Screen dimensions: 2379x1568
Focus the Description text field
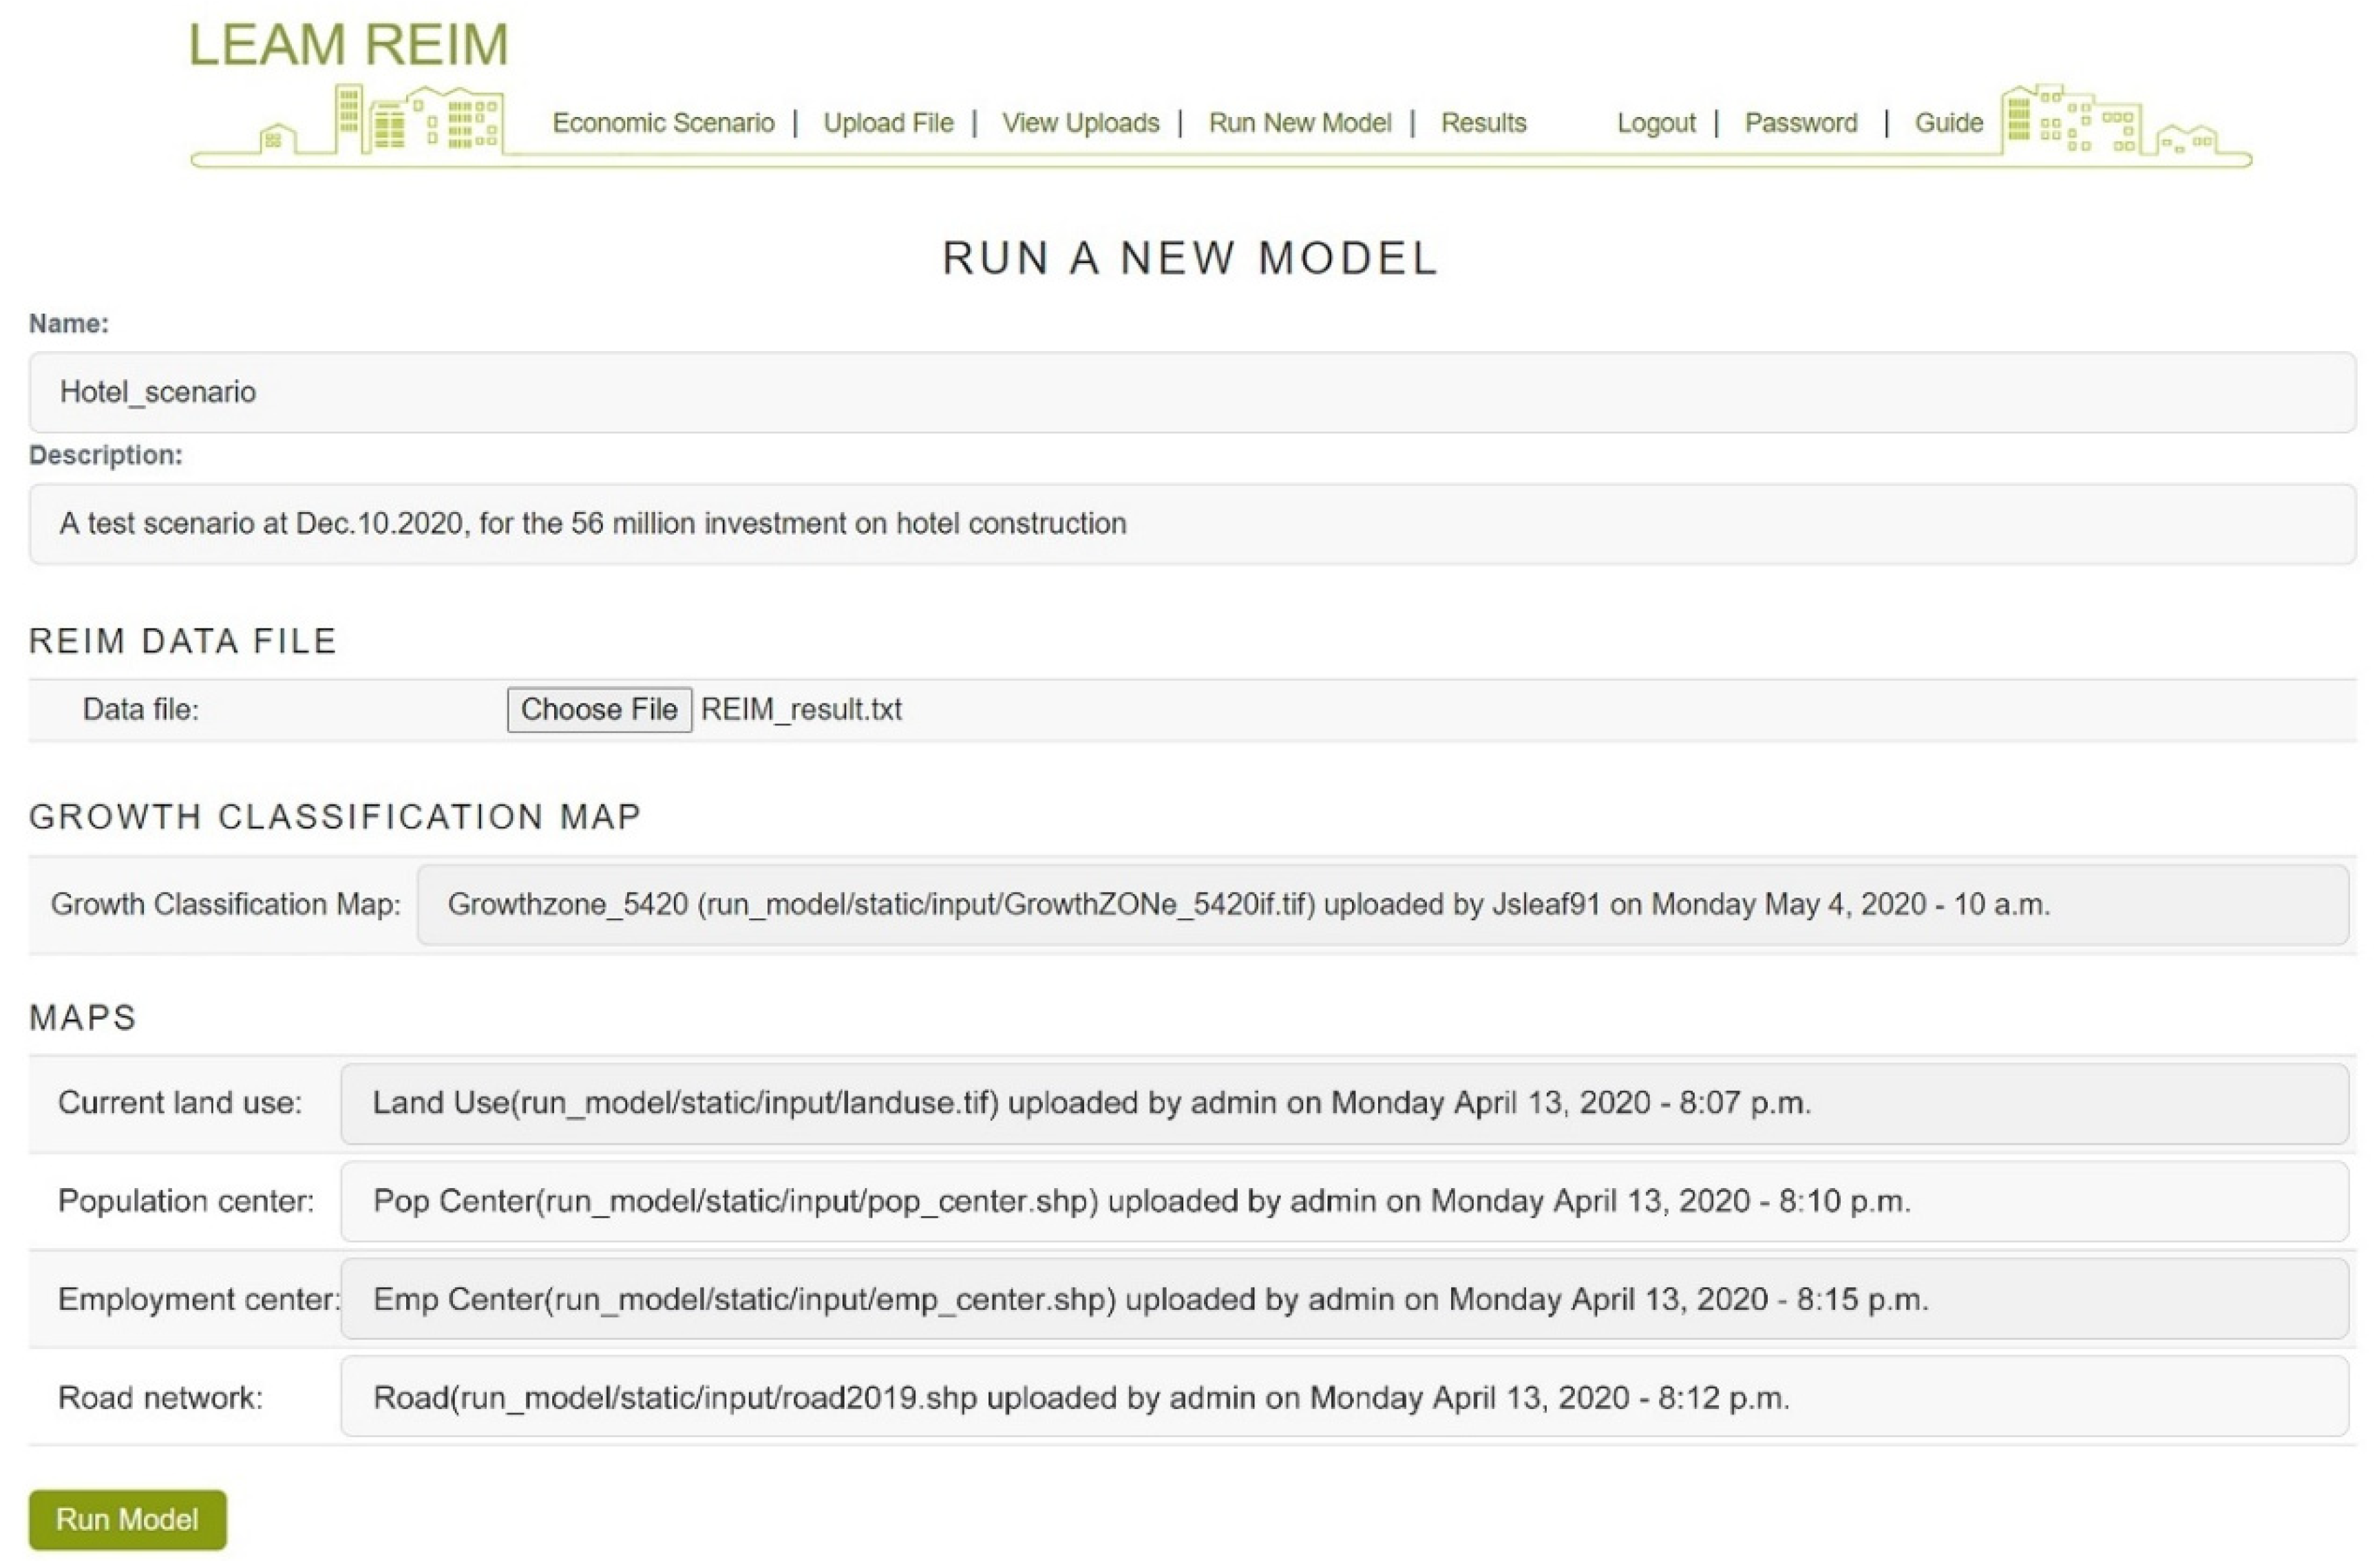[x=1192, y=524]
